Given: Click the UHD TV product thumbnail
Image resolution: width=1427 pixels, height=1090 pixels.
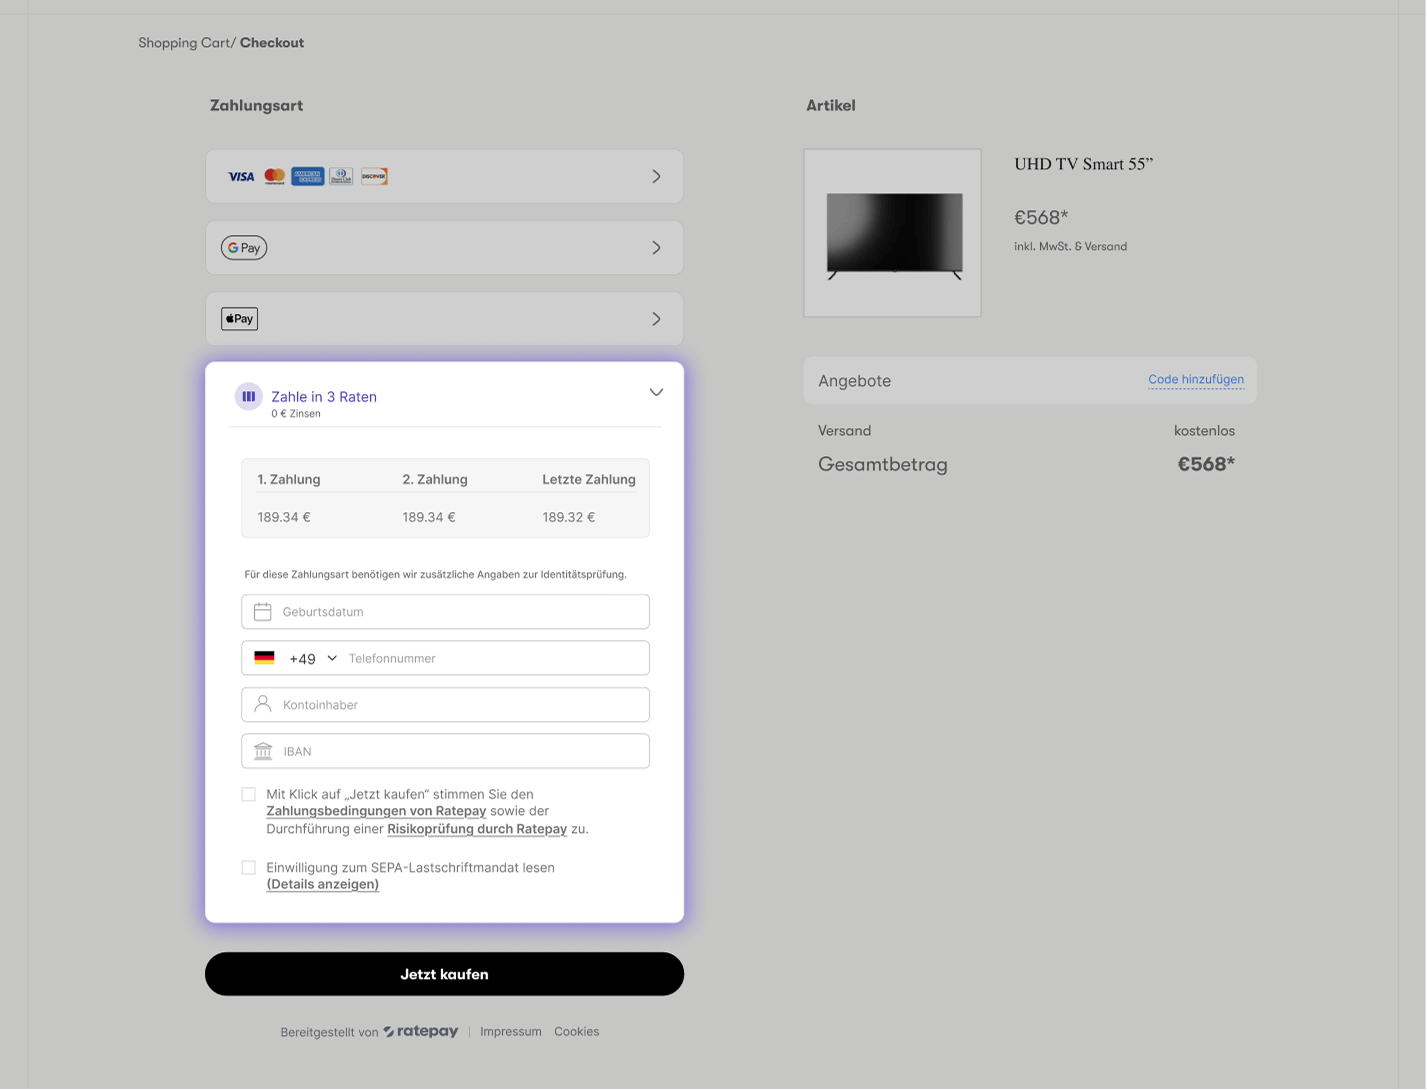Looking at the screenshot, I should coord(893,233).
